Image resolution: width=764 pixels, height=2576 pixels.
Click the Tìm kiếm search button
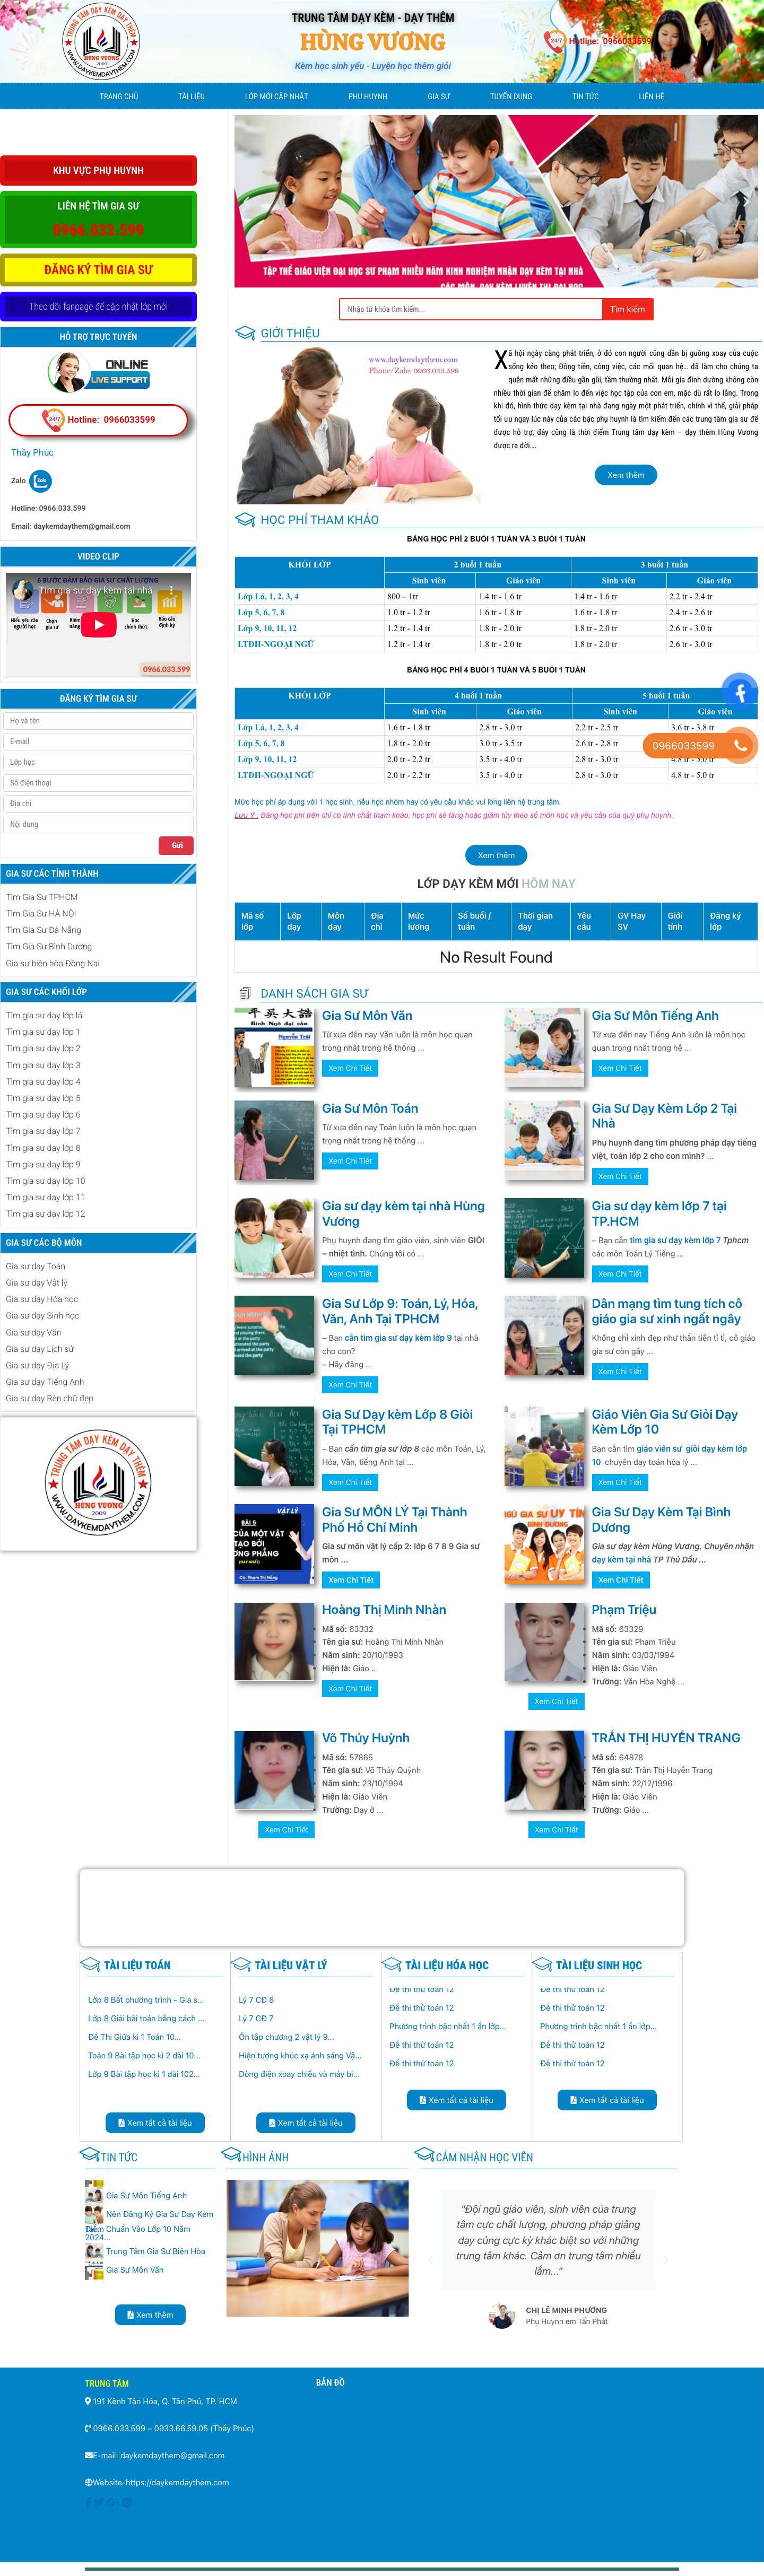tap(627, 309)
